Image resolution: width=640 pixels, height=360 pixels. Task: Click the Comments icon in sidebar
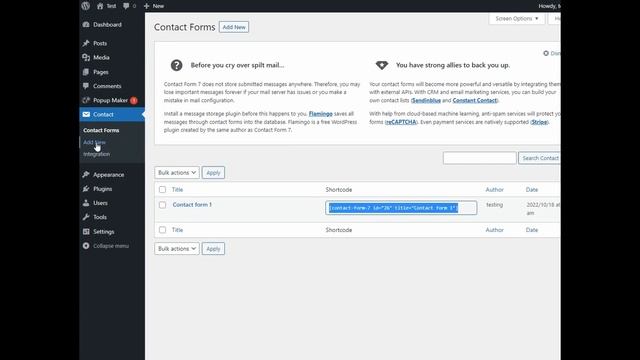tap(86, 86)
